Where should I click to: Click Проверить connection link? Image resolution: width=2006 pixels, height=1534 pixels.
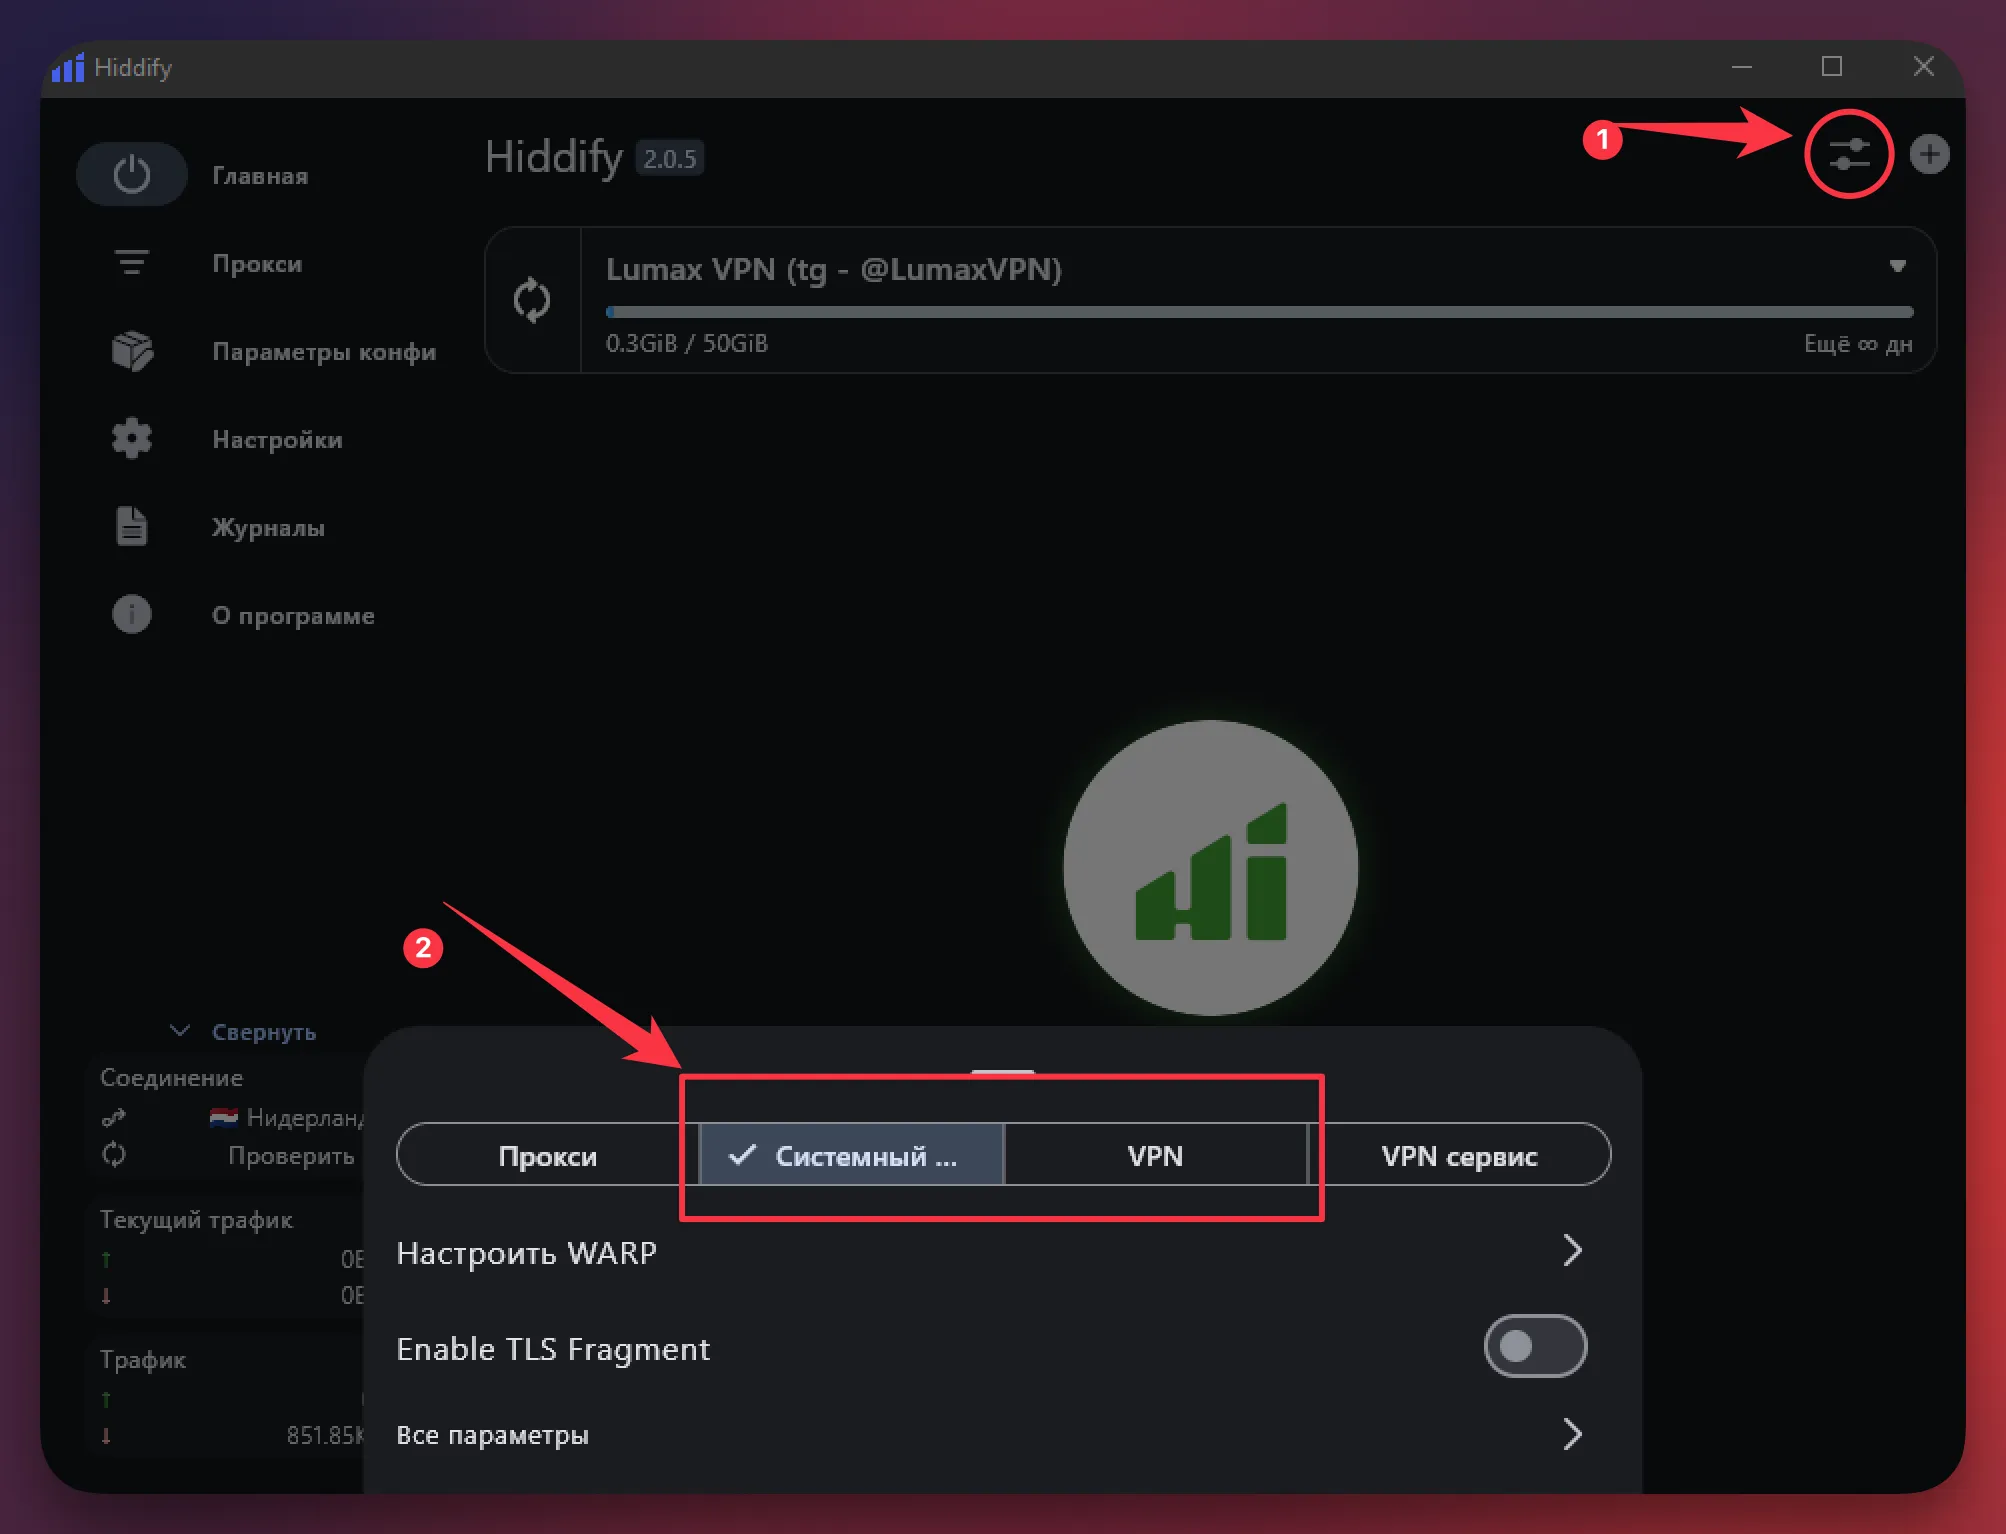291,1156
